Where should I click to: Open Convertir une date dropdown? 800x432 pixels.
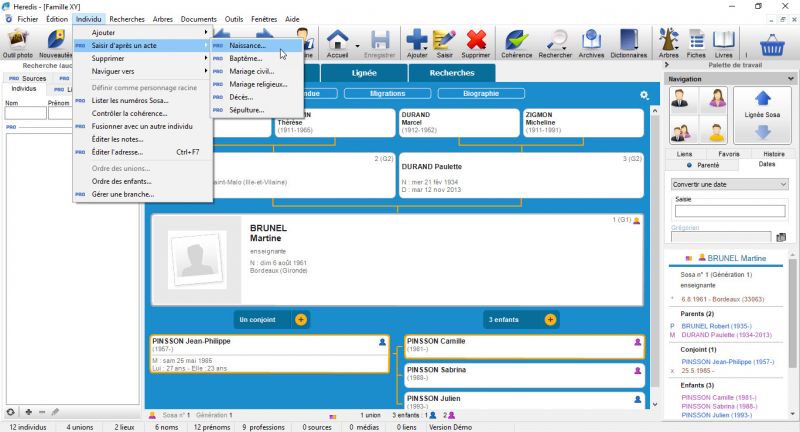730,184
